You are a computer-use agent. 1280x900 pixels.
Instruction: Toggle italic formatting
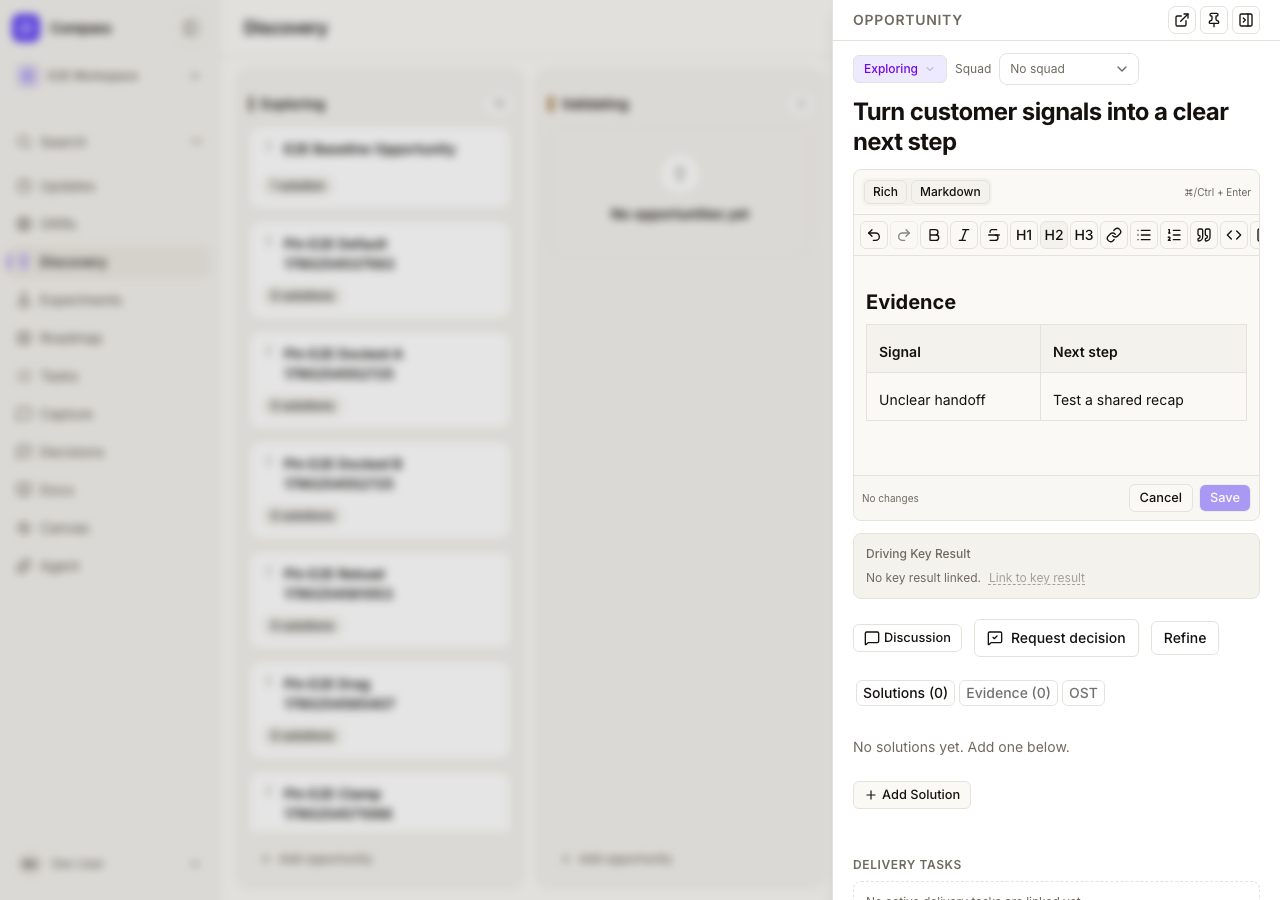click(964, 235)
